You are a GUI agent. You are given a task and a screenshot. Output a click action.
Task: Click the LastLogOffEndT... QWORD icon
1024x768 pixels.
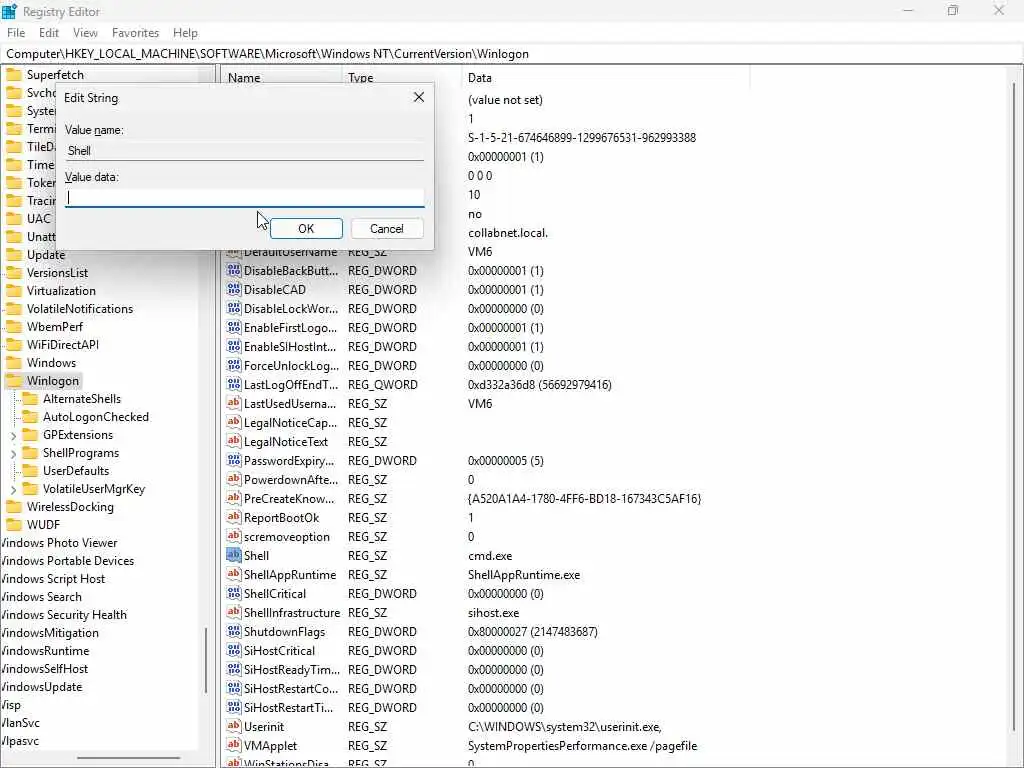click(x=233, y=384)
